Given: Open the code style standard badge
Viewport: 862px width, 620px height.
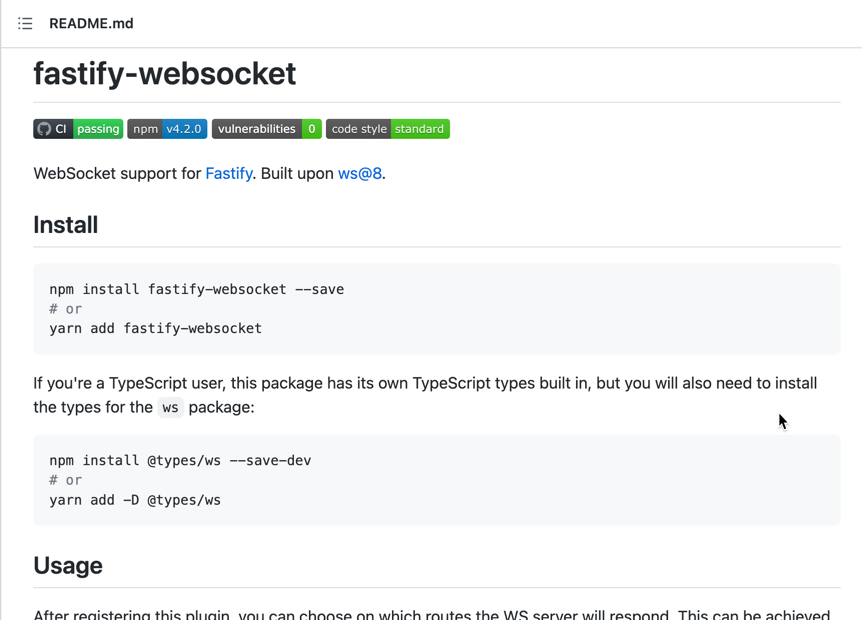Looking at the screenshot, I should 388,128.
